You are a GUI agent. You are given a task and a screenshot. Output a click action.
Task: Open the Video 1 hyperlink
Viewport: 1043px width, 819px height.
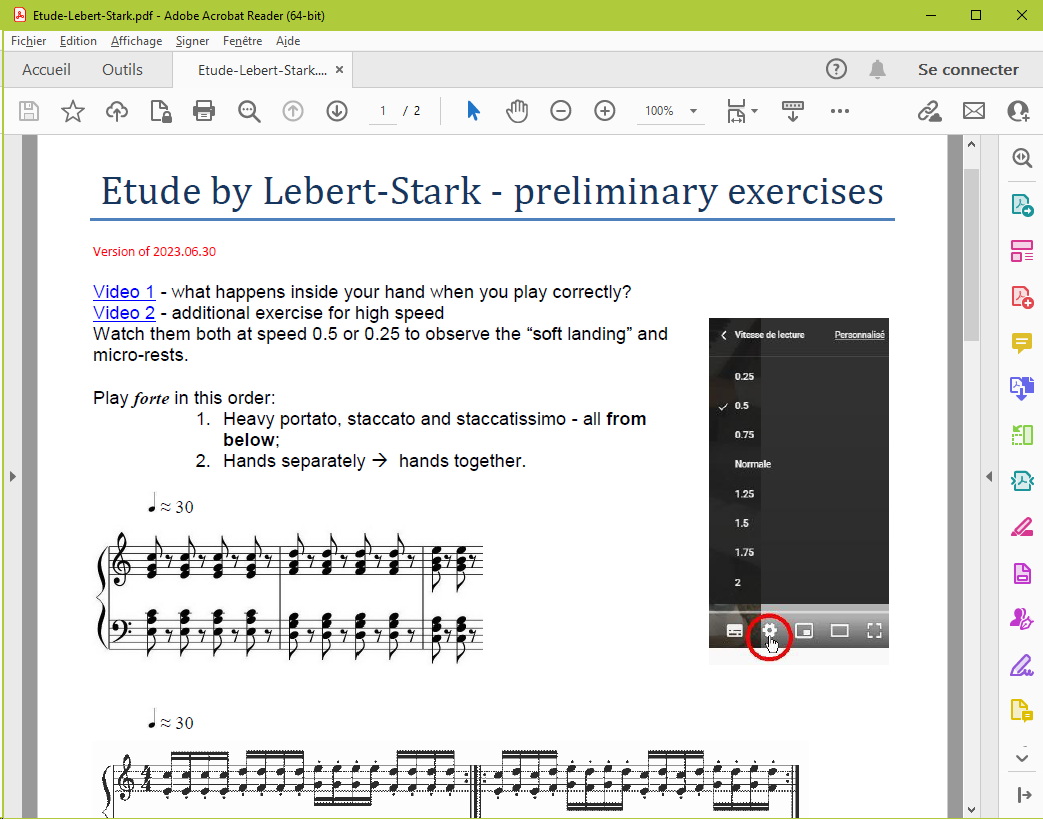(123, 292)
